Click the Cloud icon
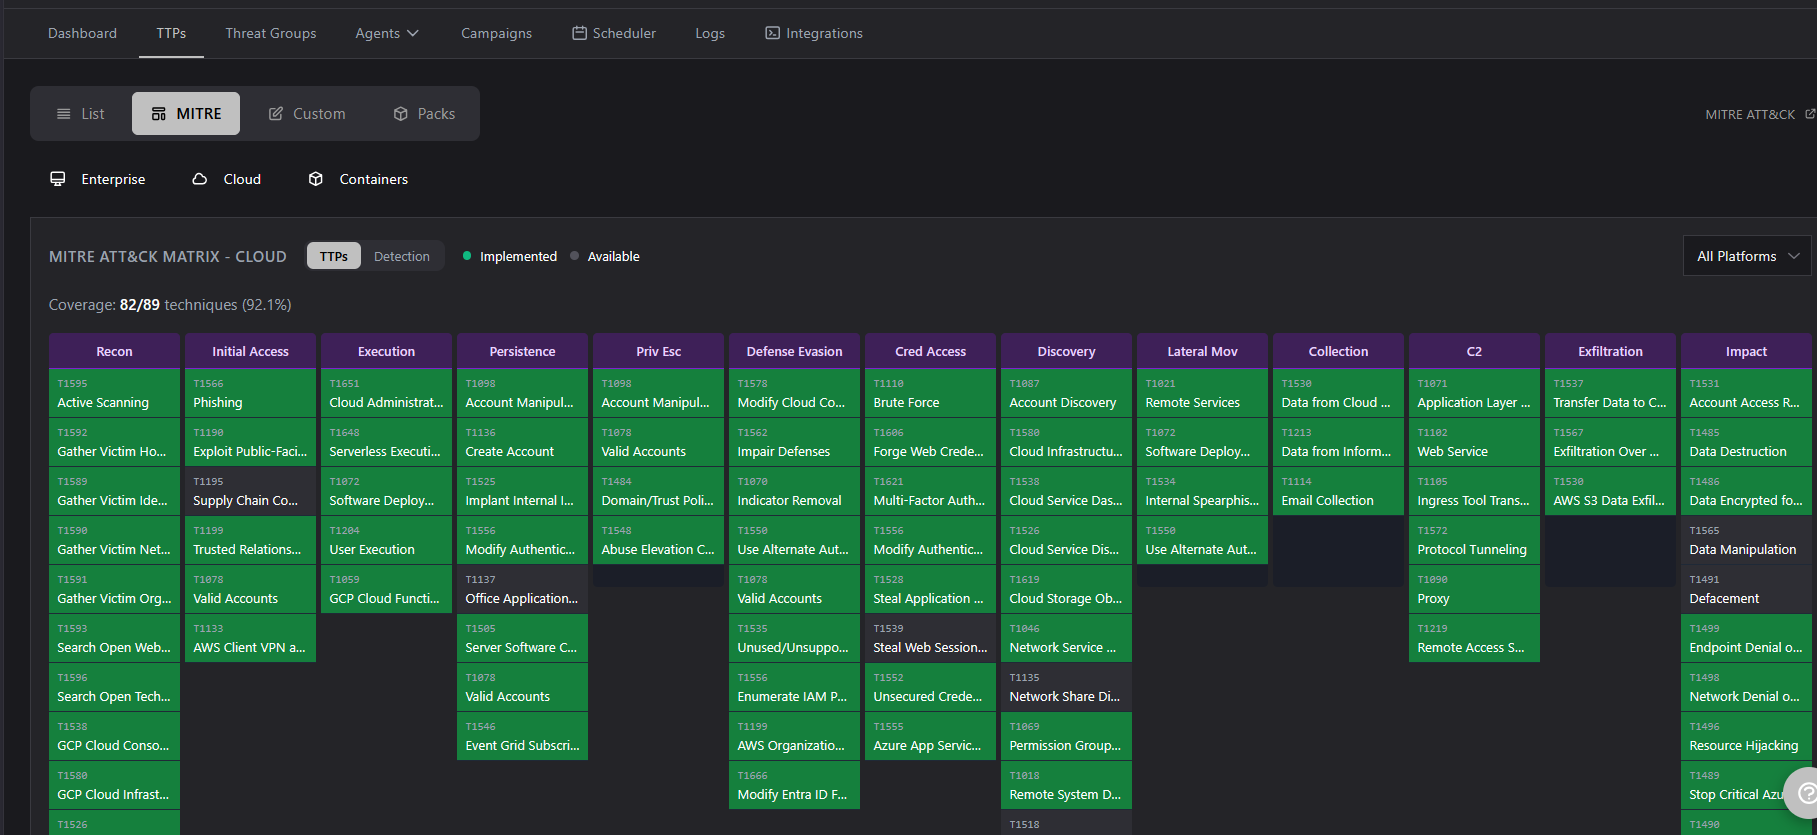1817x835 pixels. (x=200, y=179)
